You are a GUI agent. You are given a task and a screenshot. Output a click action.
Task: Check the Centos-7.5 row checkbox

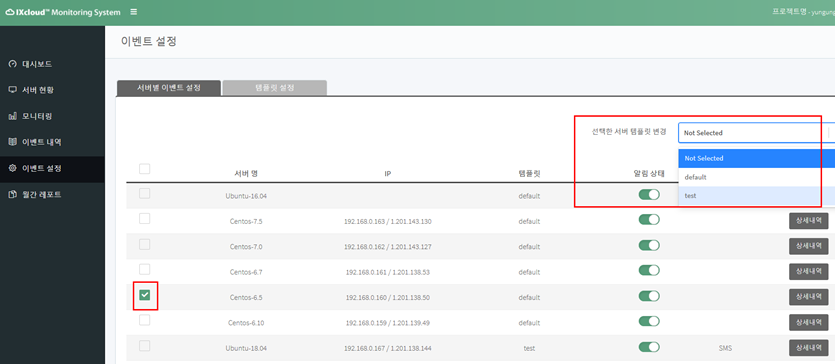[144, 219]
